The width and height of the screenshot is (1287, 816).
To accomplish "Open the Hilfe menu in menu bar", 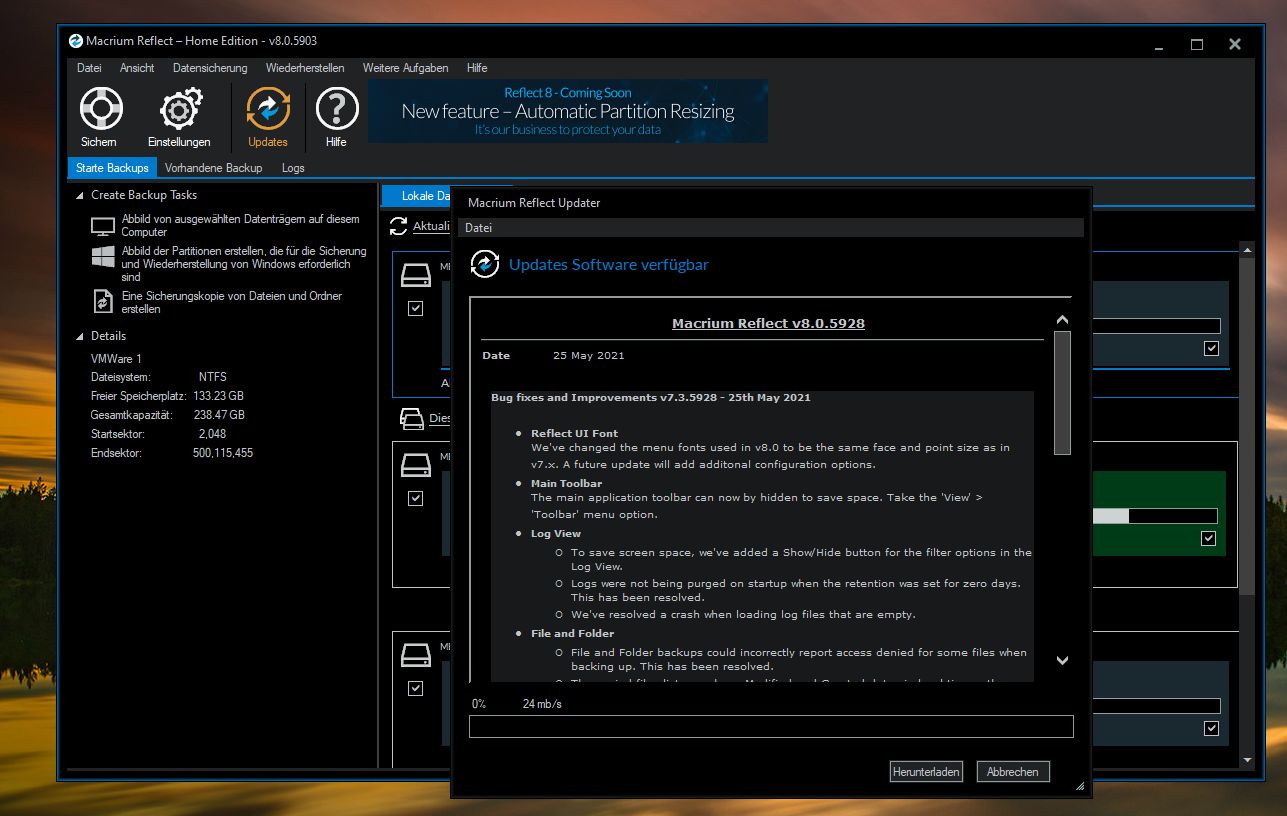I will pos(477,68).
